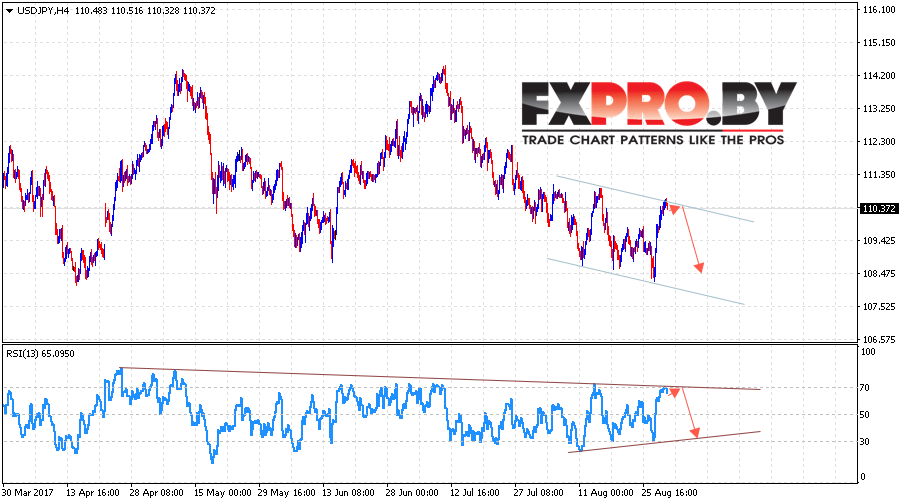Screen dimensions: 900x504
Task: Click the 11 Aug 00:00 date label
Action: (x=606, y=493)
